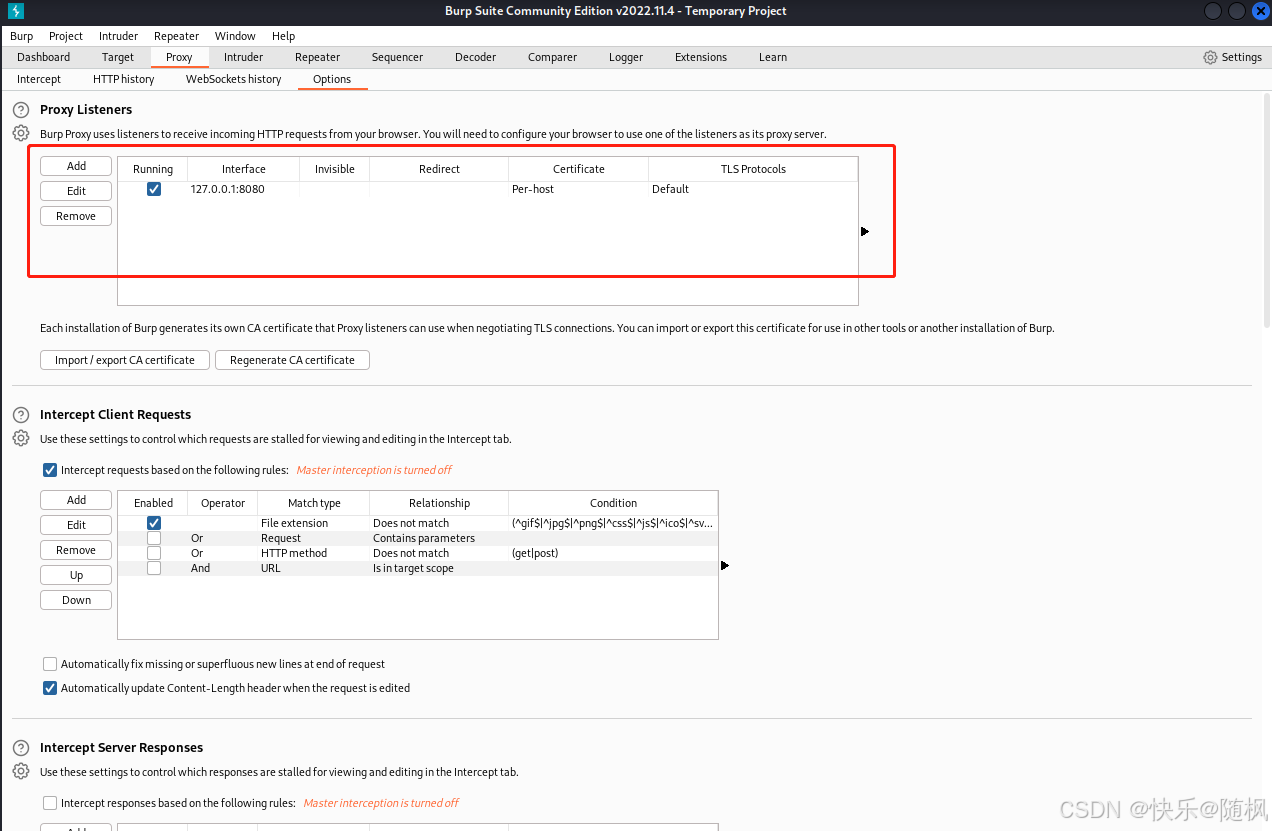
Task: Open the Intercept Server Responses gear icon
Action: pos(21,771)
